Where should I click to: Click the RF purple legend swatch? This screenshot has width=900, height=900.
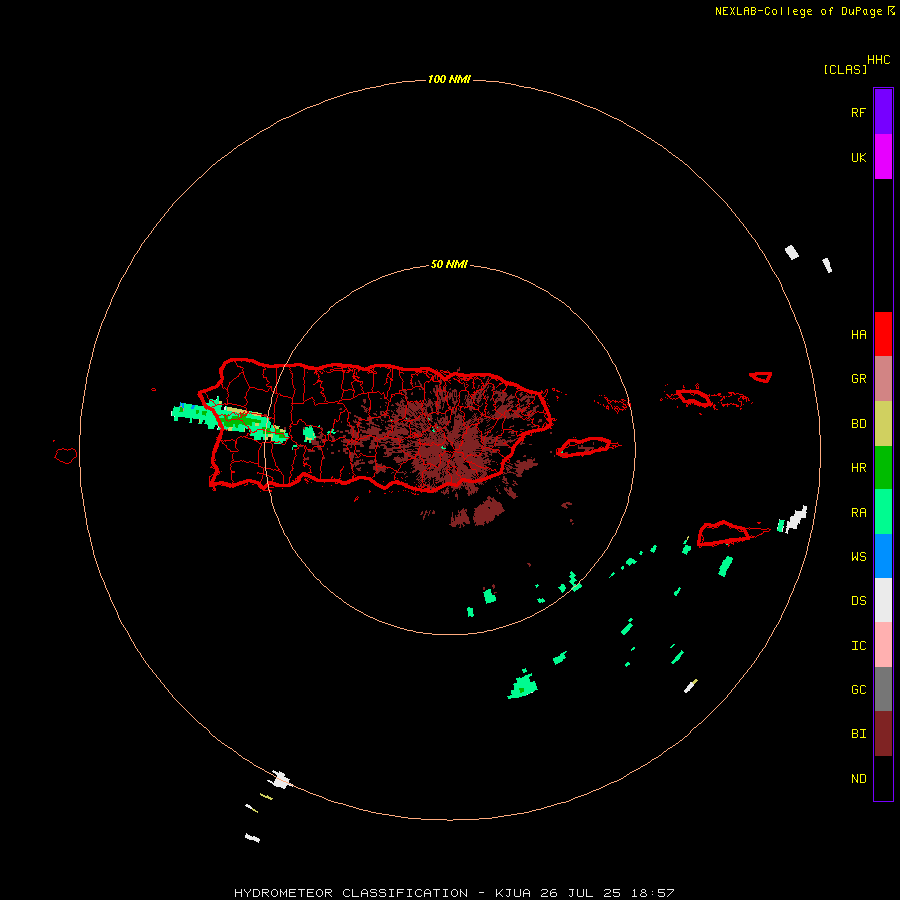tap(883, 112)
